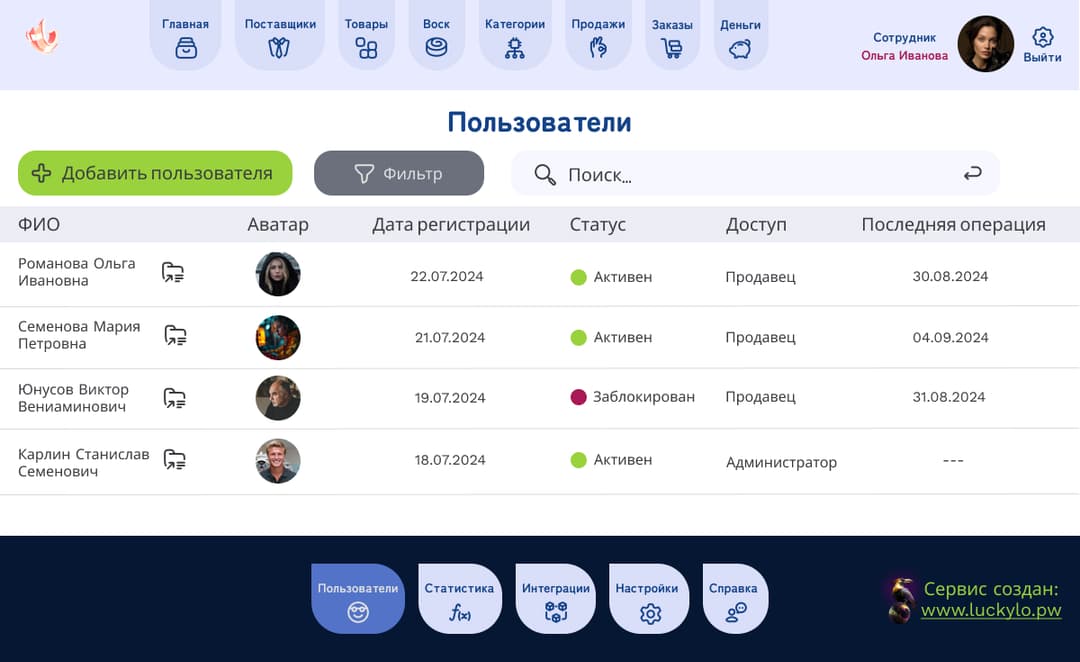Image resolution: width=1080 pixels, height=662 pixels.
Task: Open the Фильтр dropdown
Action: tap(399, 173)
